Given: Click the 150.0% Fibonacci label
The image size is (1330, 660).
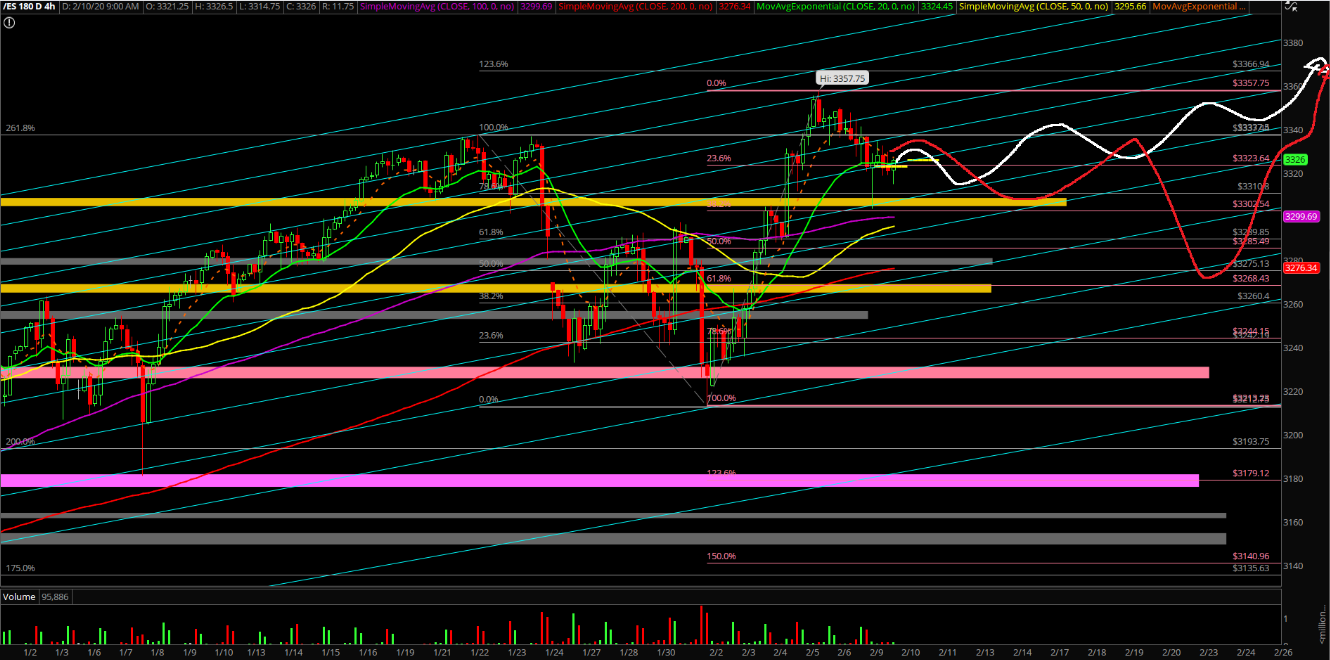Looking at the screenshot, I should point(721,556).
